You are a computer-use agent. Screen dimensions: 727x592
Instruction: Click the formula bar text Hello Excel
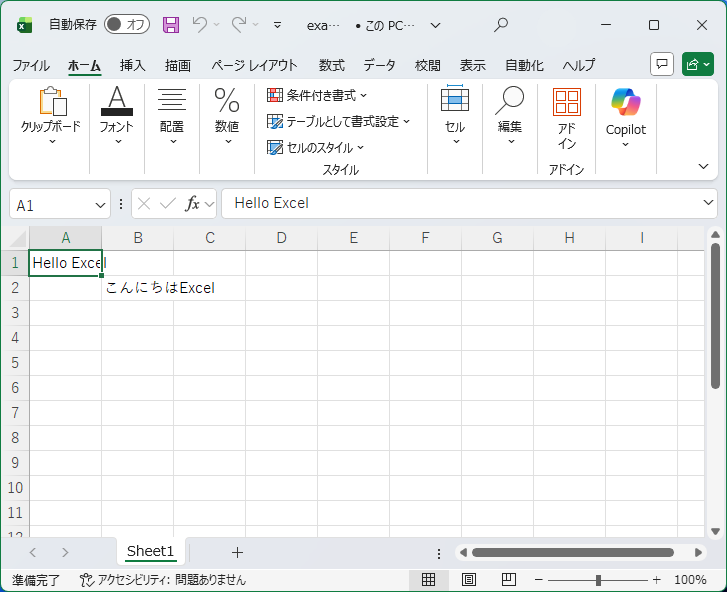click(272, 203)
